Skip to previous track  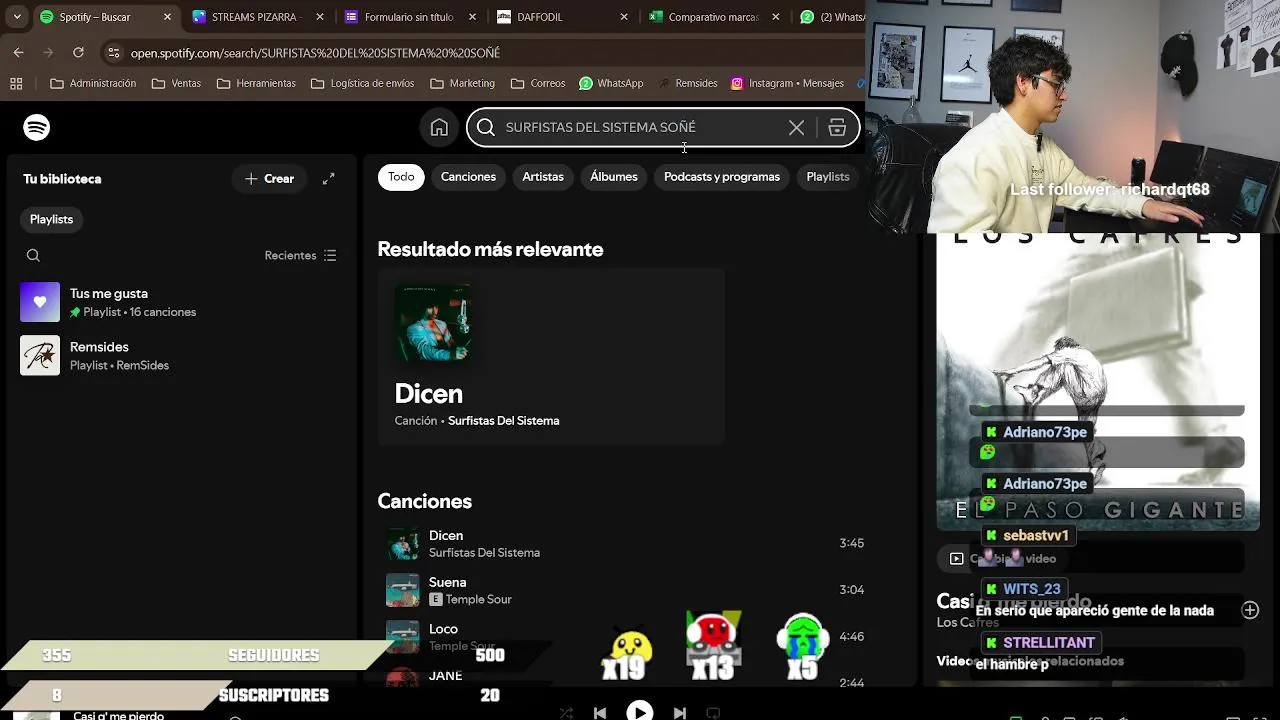coord(600,713)
